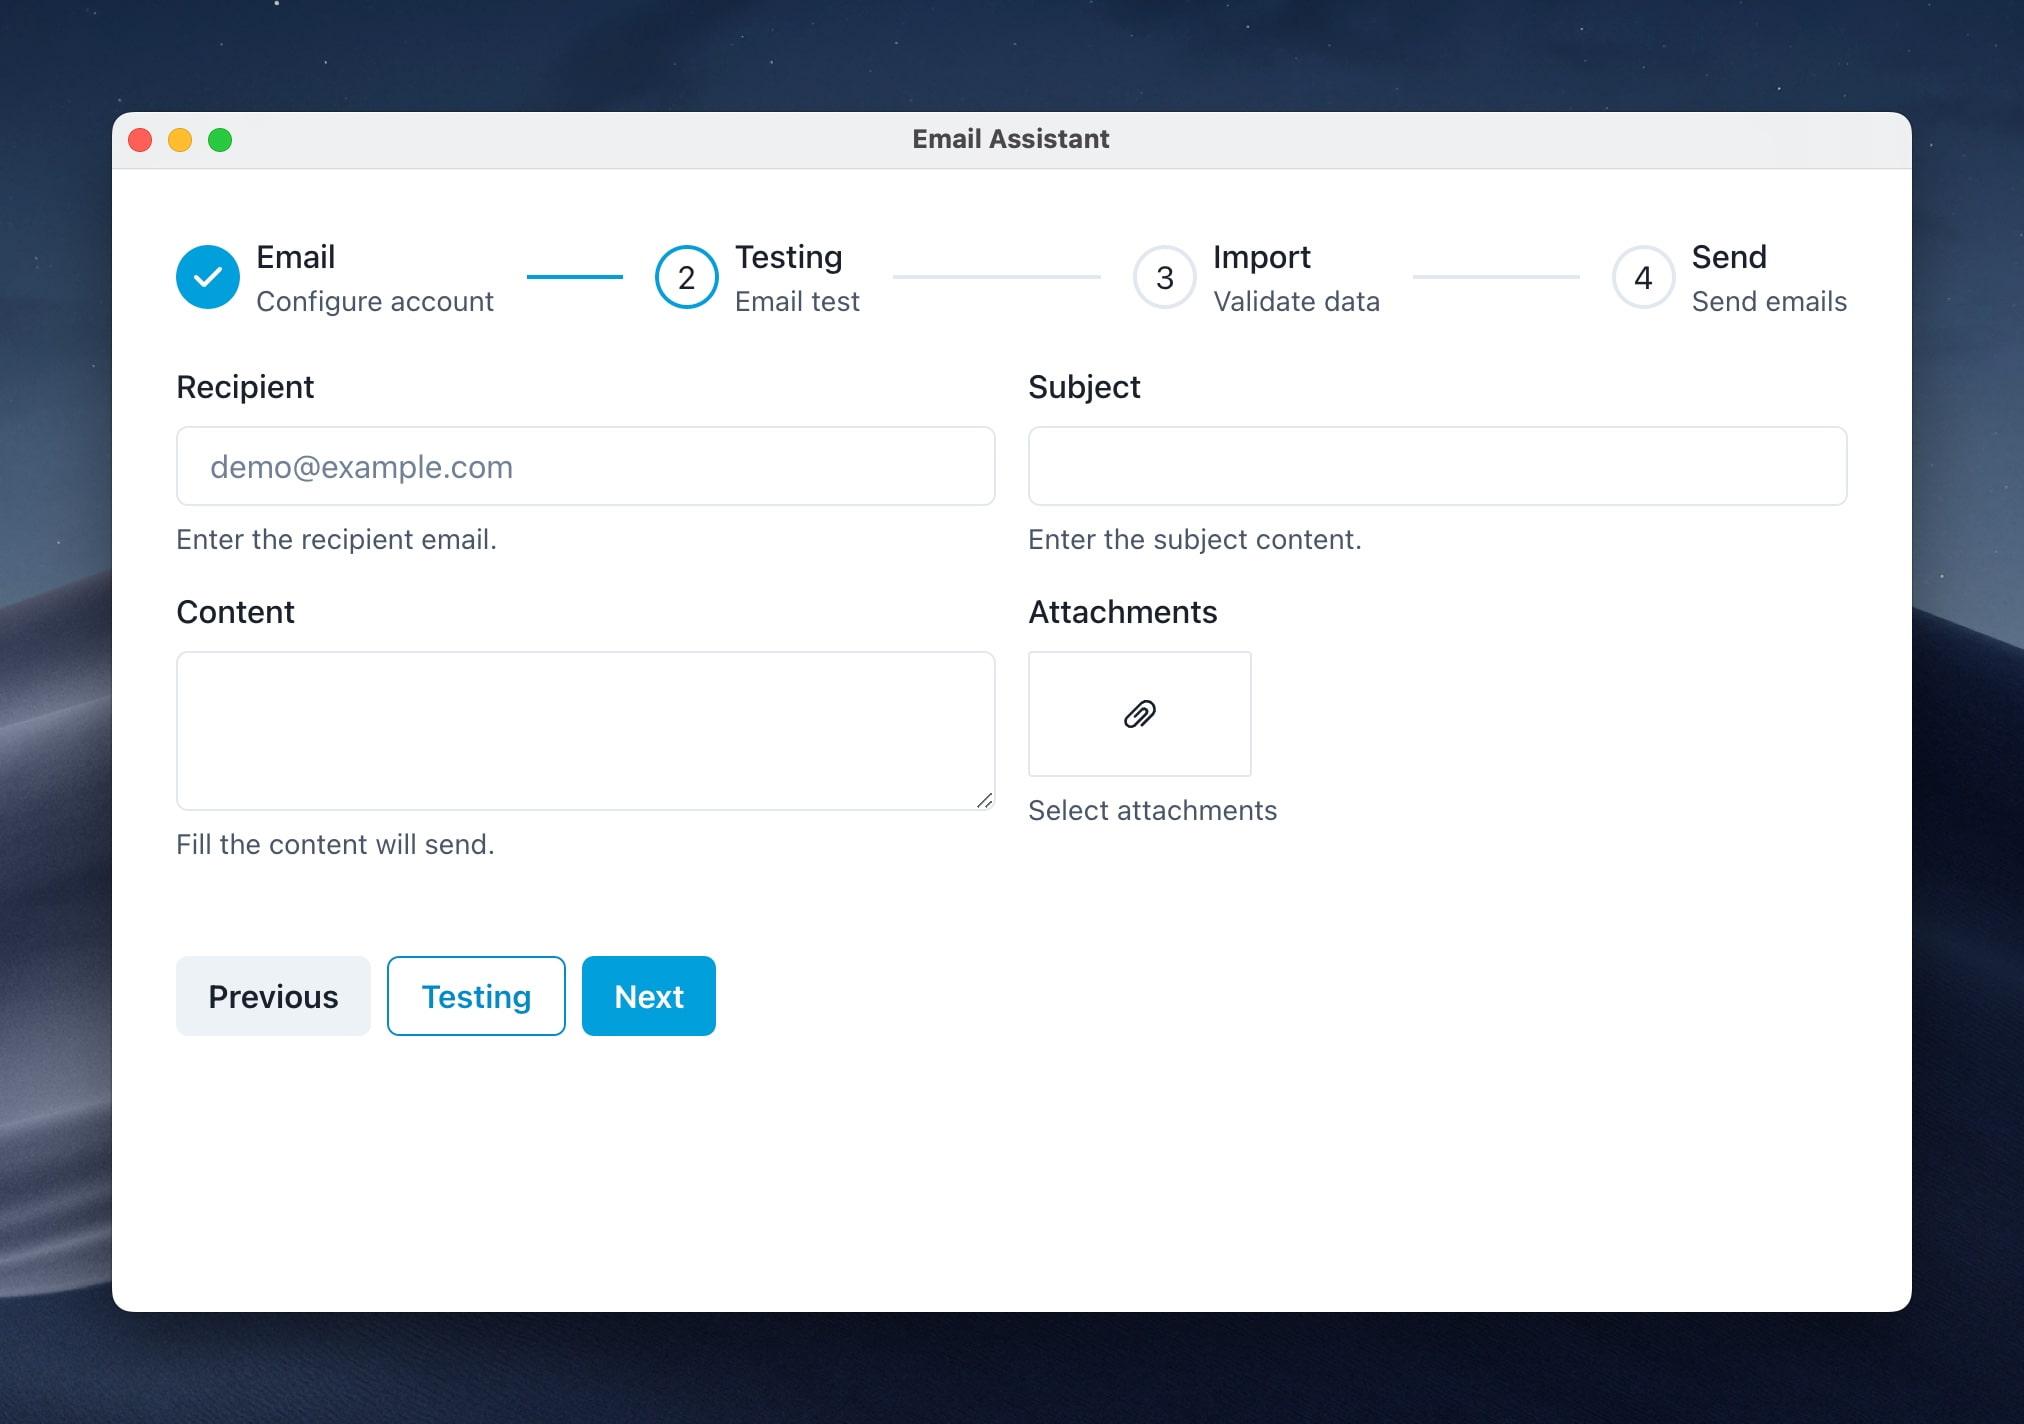Click the paperclip attachment icon
Image resolution: width=2024 pixels, height=1424 pixels.
pos(1139,714)
